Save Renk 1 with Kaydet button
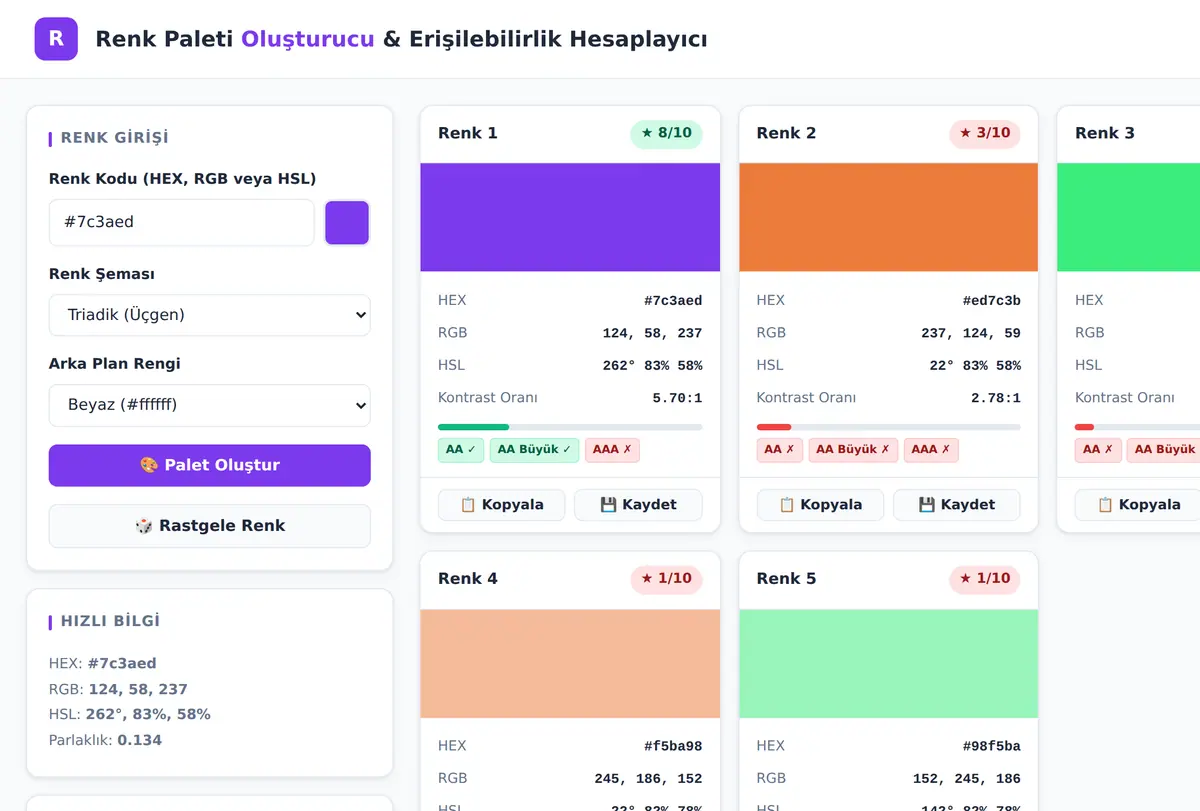Viewport: 1200px width, 811px height. [638, 505]
